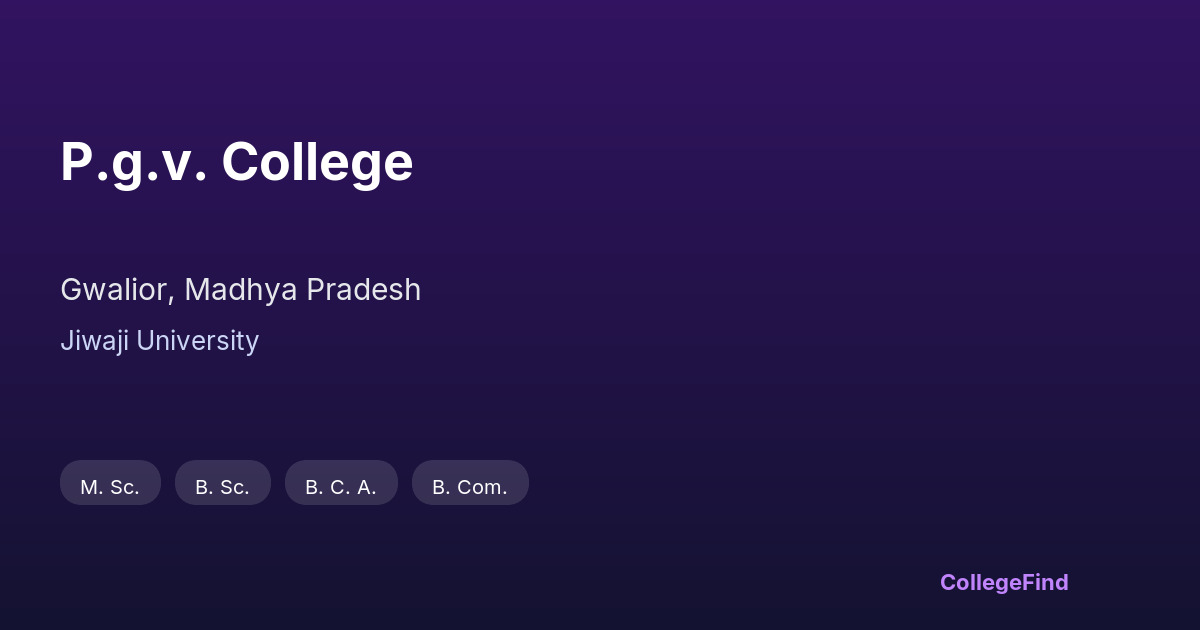Click the CollegeFind brand logo
This screenshot has width=1200, height=630.
click(1004, 582)
